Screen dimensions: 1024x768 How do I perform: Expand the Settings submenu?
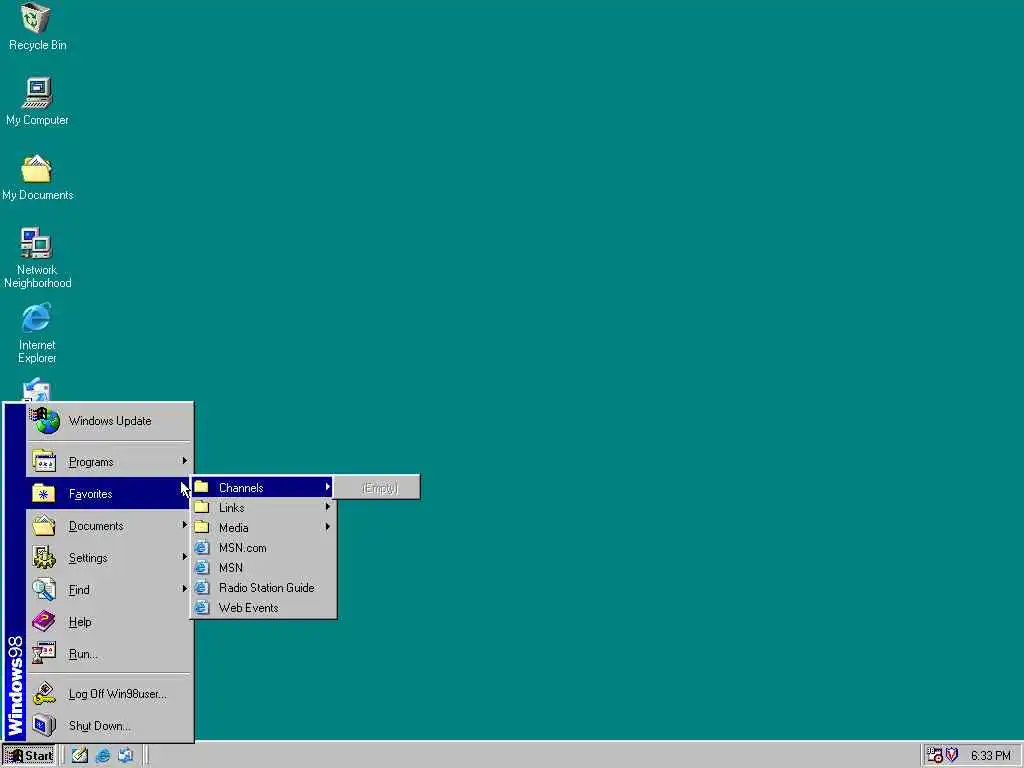(110, 558)
